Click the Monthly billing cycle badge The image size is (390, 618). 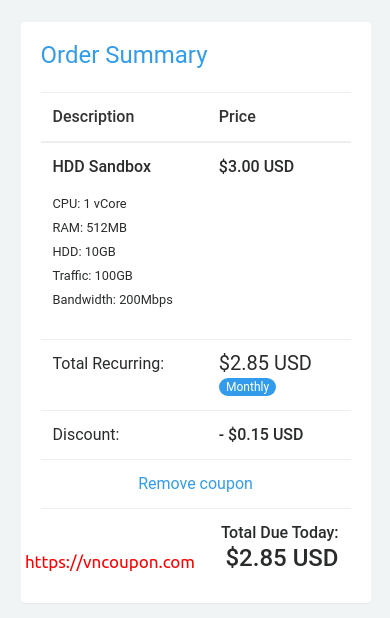[247, 387]
